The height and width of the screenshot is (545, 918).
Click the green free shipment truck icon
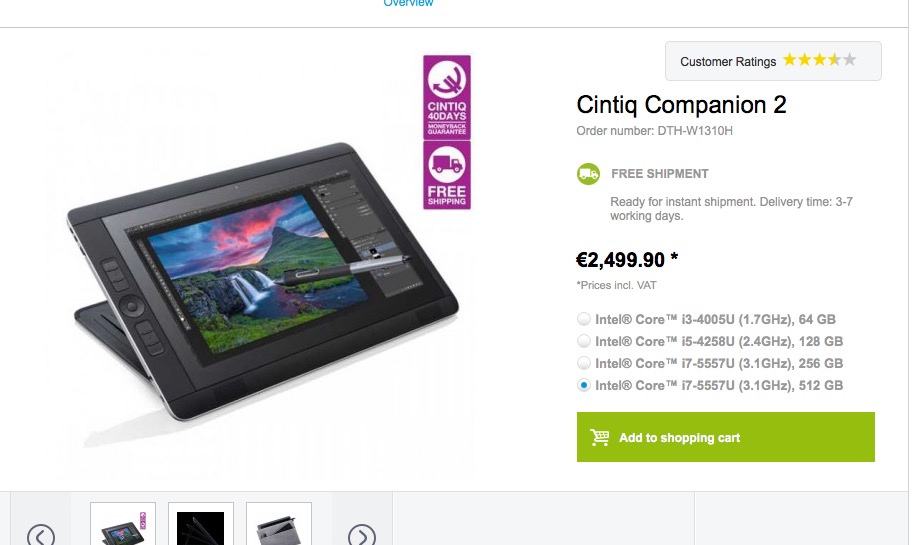point(588,174)
